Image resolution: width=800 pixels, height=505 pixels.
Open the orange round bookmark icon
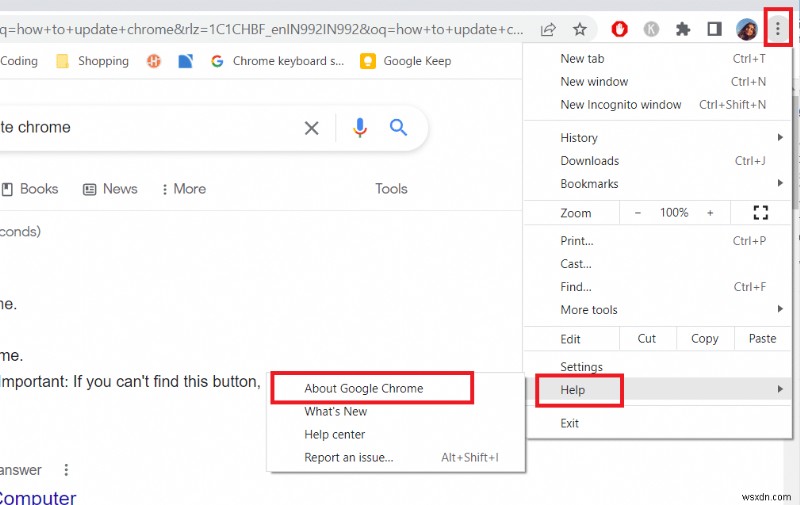(154, 61)
